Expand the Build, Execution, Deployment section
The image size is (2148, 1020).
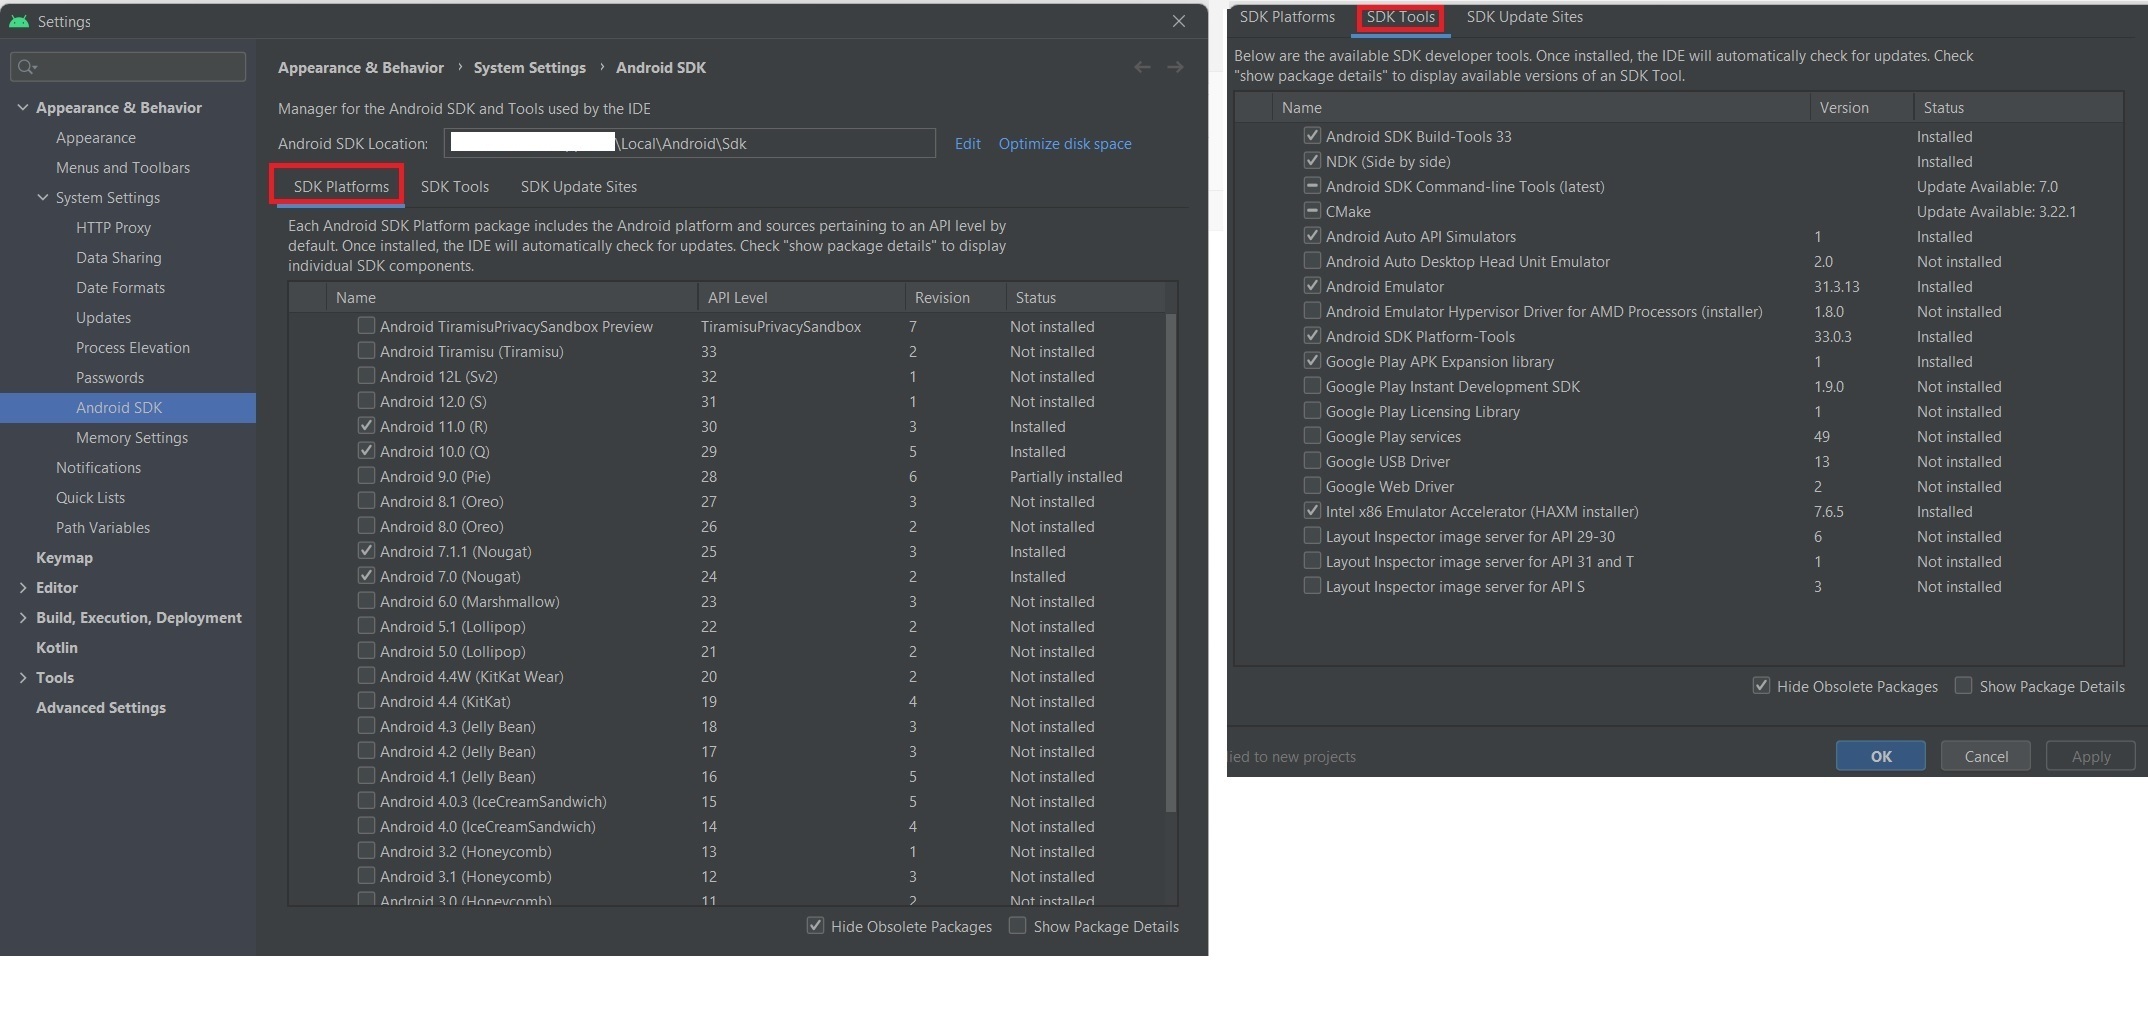[x=23, y=617]
